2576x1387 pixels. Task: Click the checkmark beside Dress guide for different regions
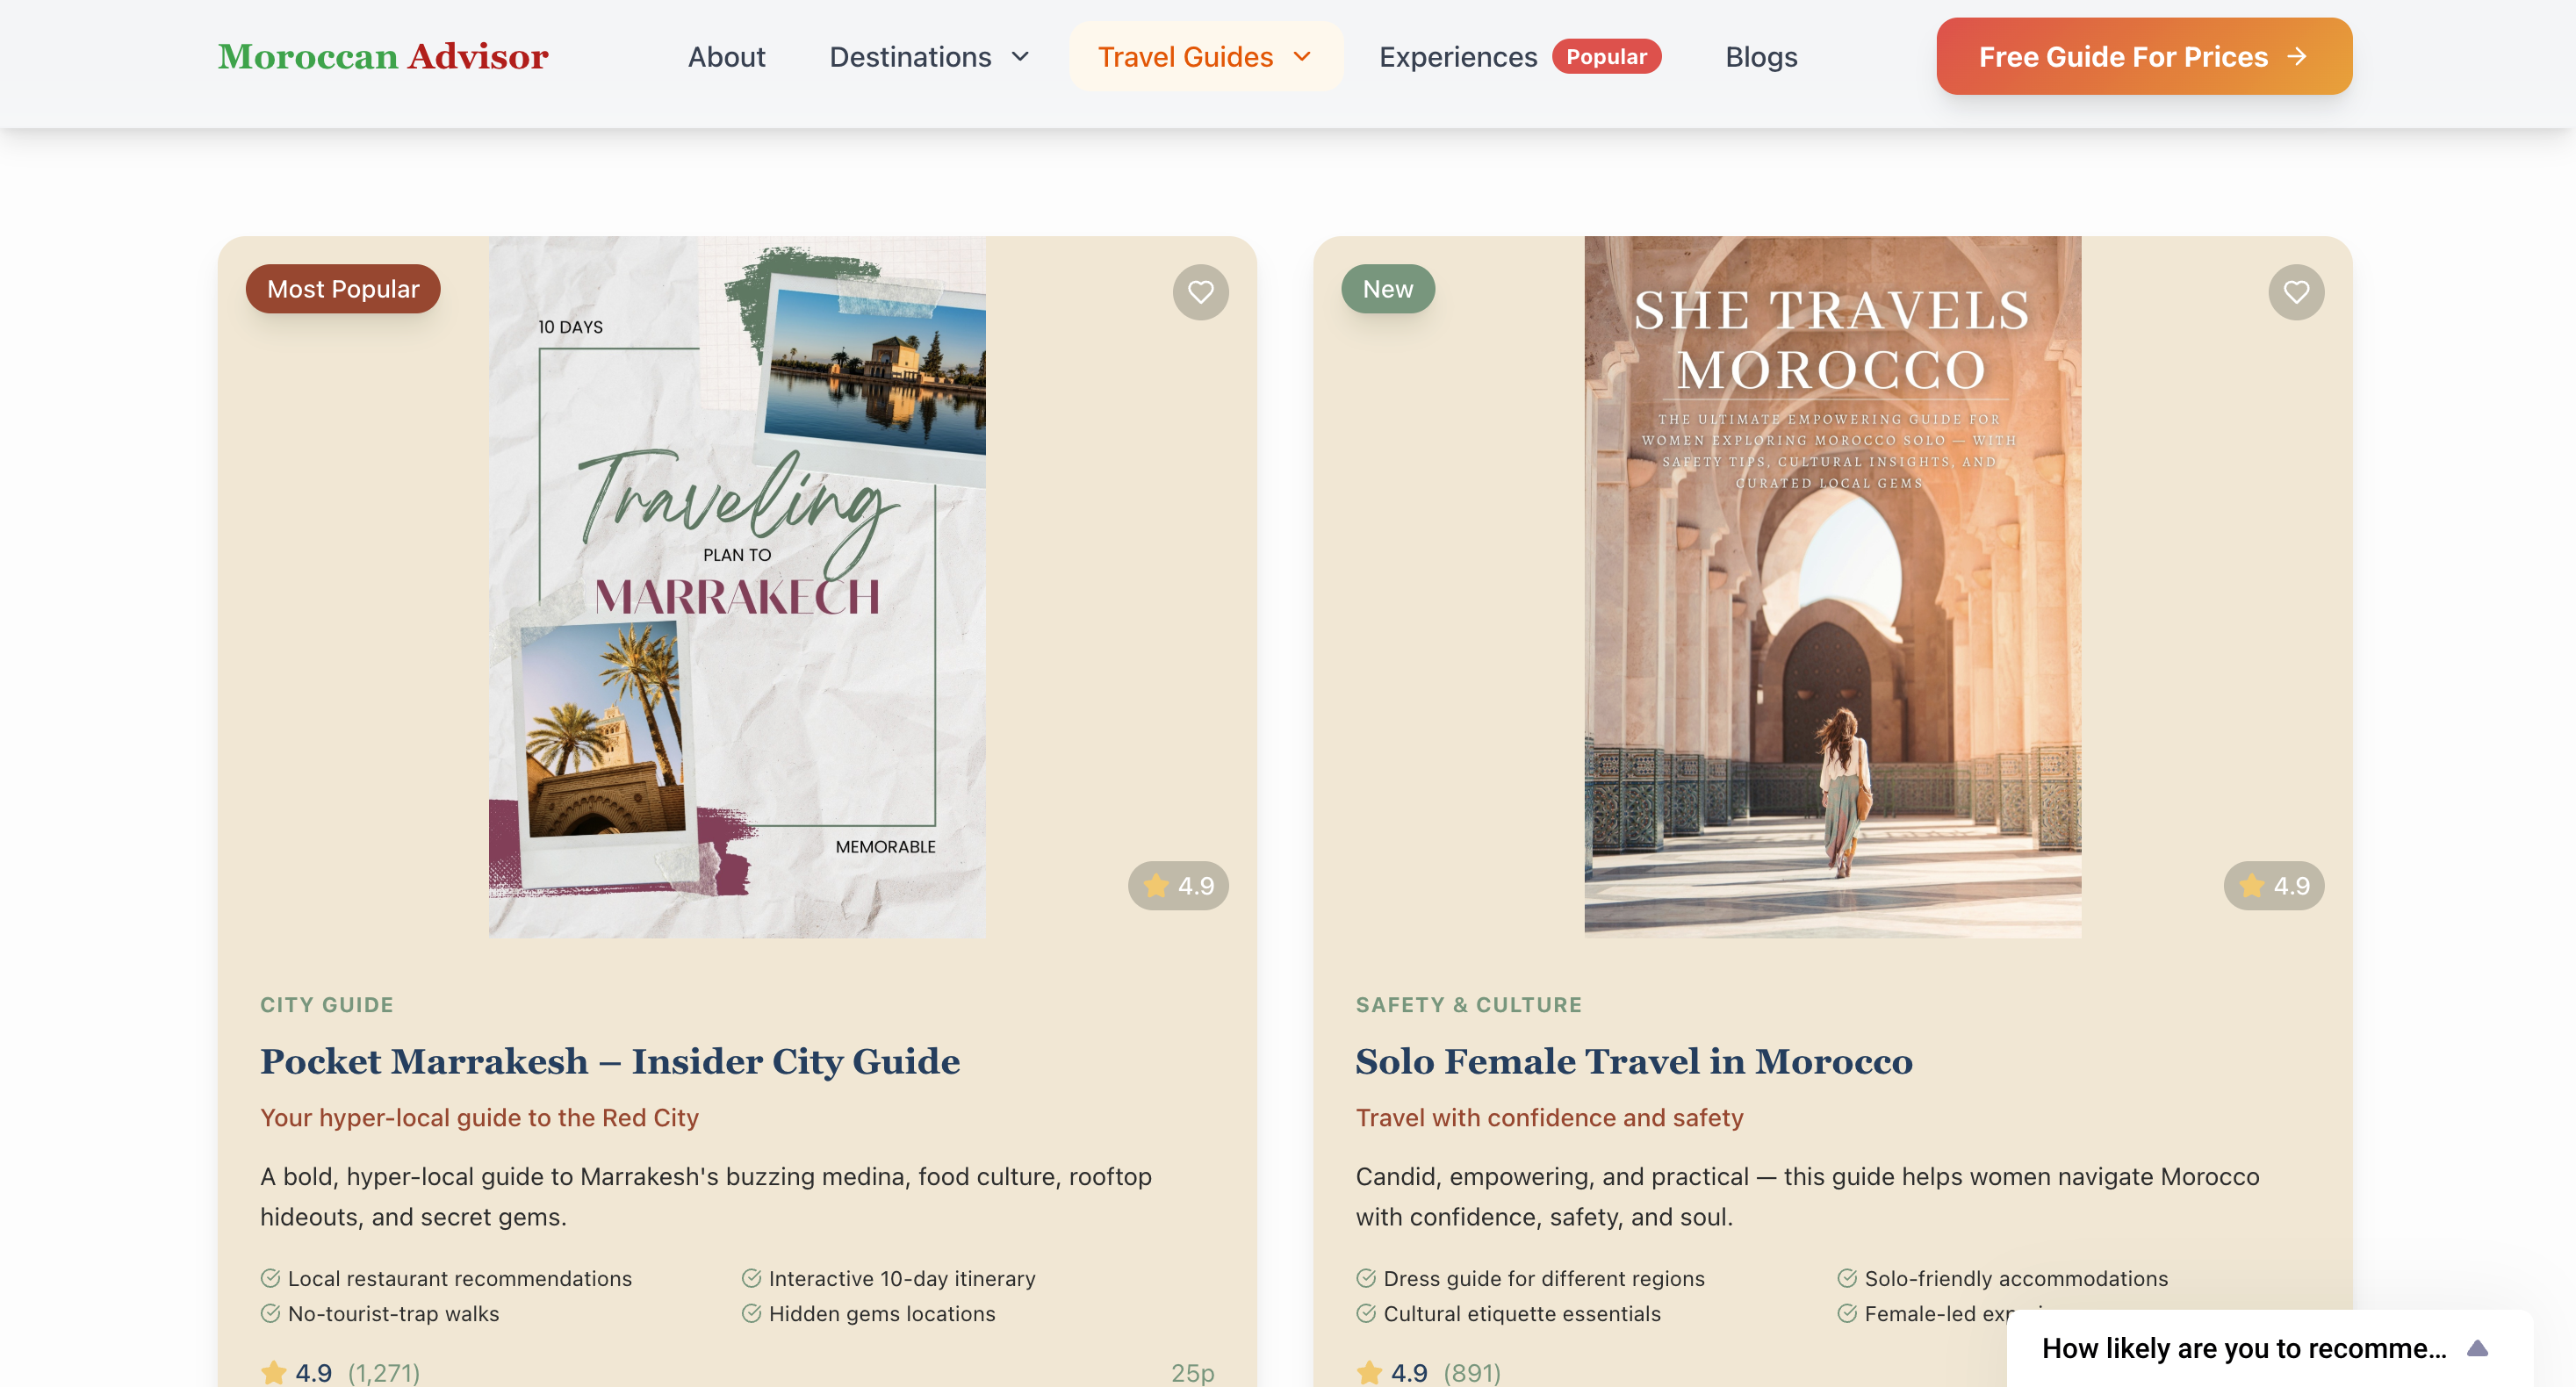[1366, 1277]
